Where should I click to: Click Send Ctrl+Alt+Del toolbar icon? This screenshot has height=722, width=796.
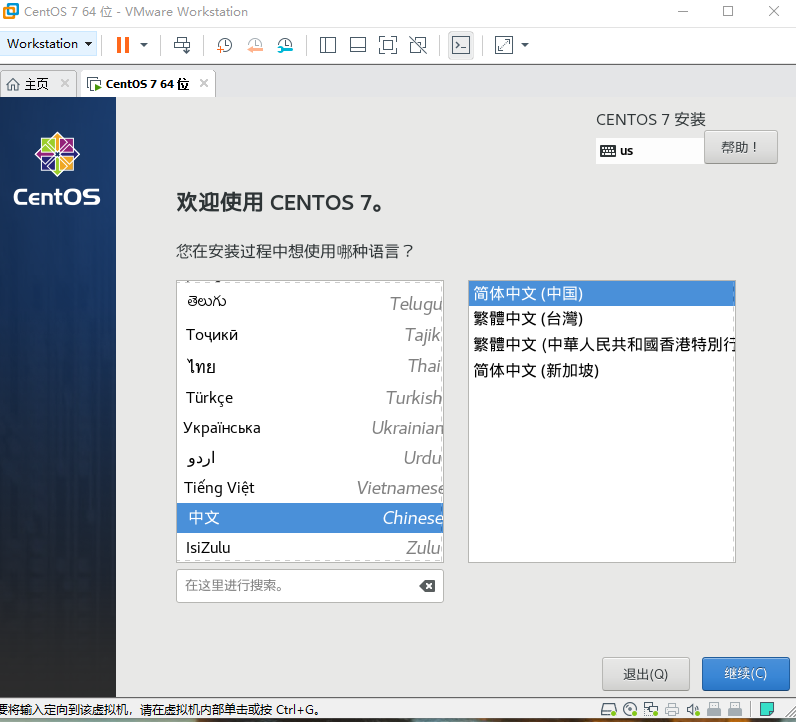(x=182, y=45)
